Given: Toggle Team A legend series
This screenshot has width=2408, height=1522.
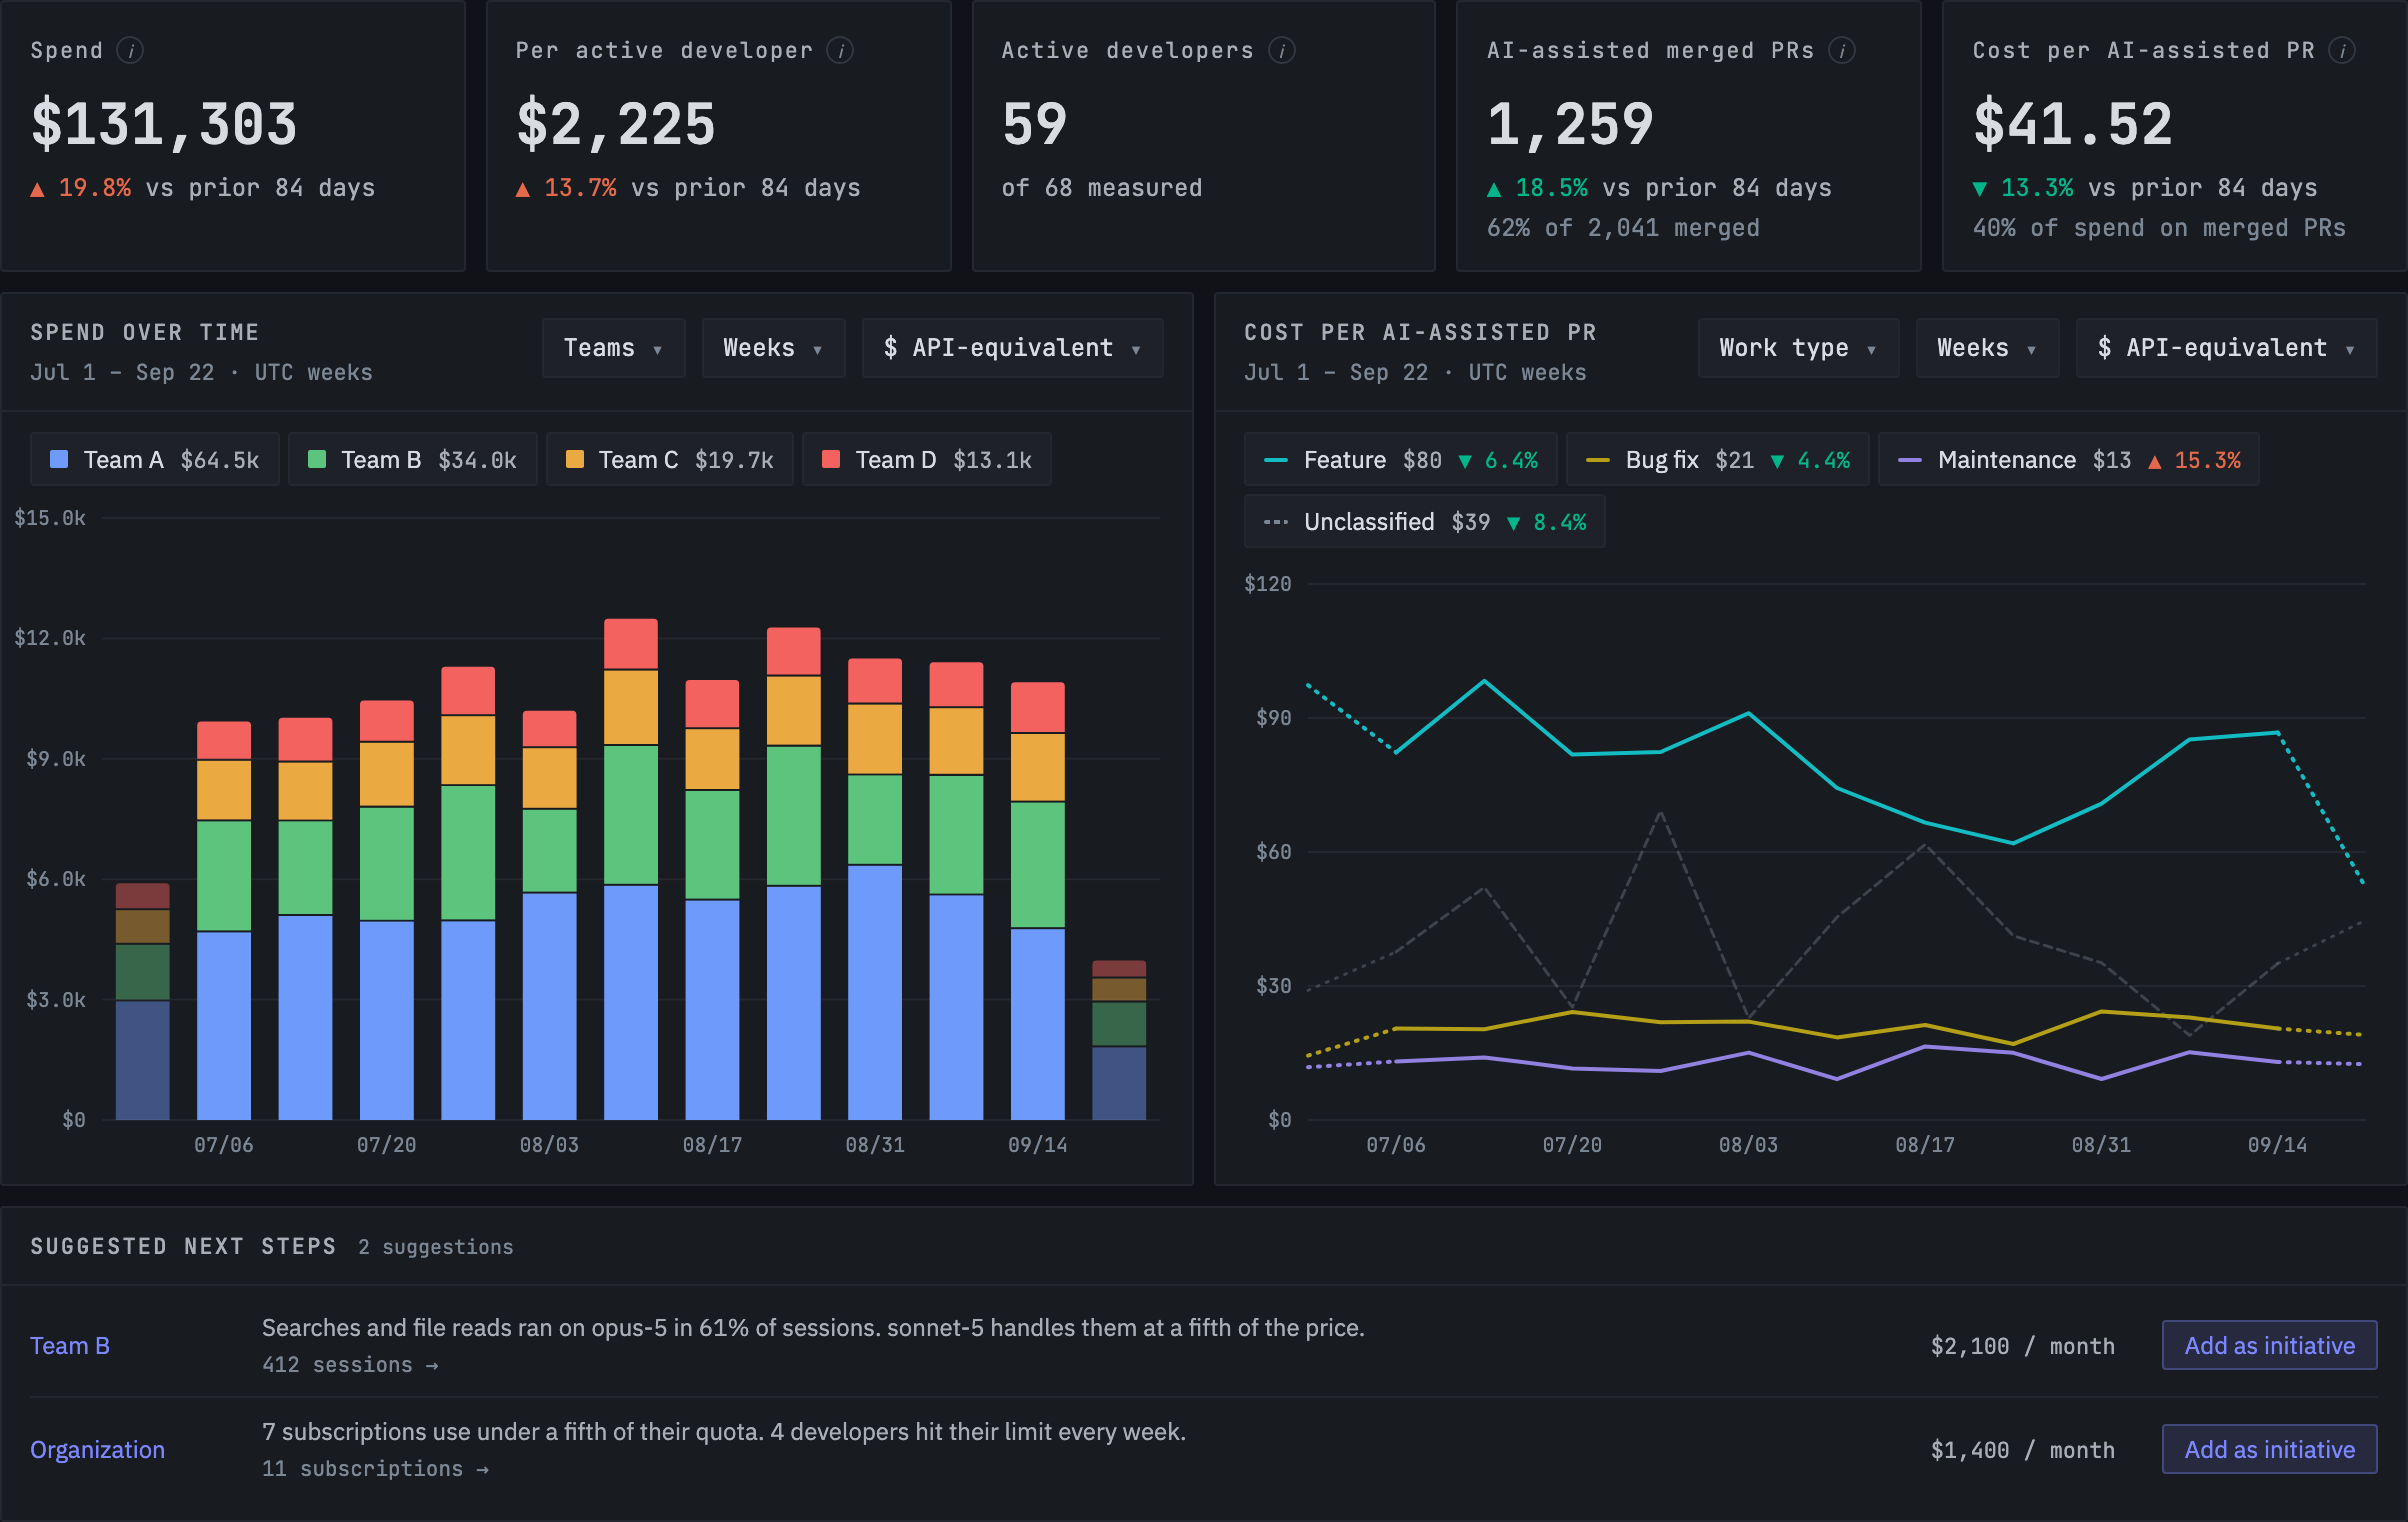Looking at the screenshot, I should 155,460.
